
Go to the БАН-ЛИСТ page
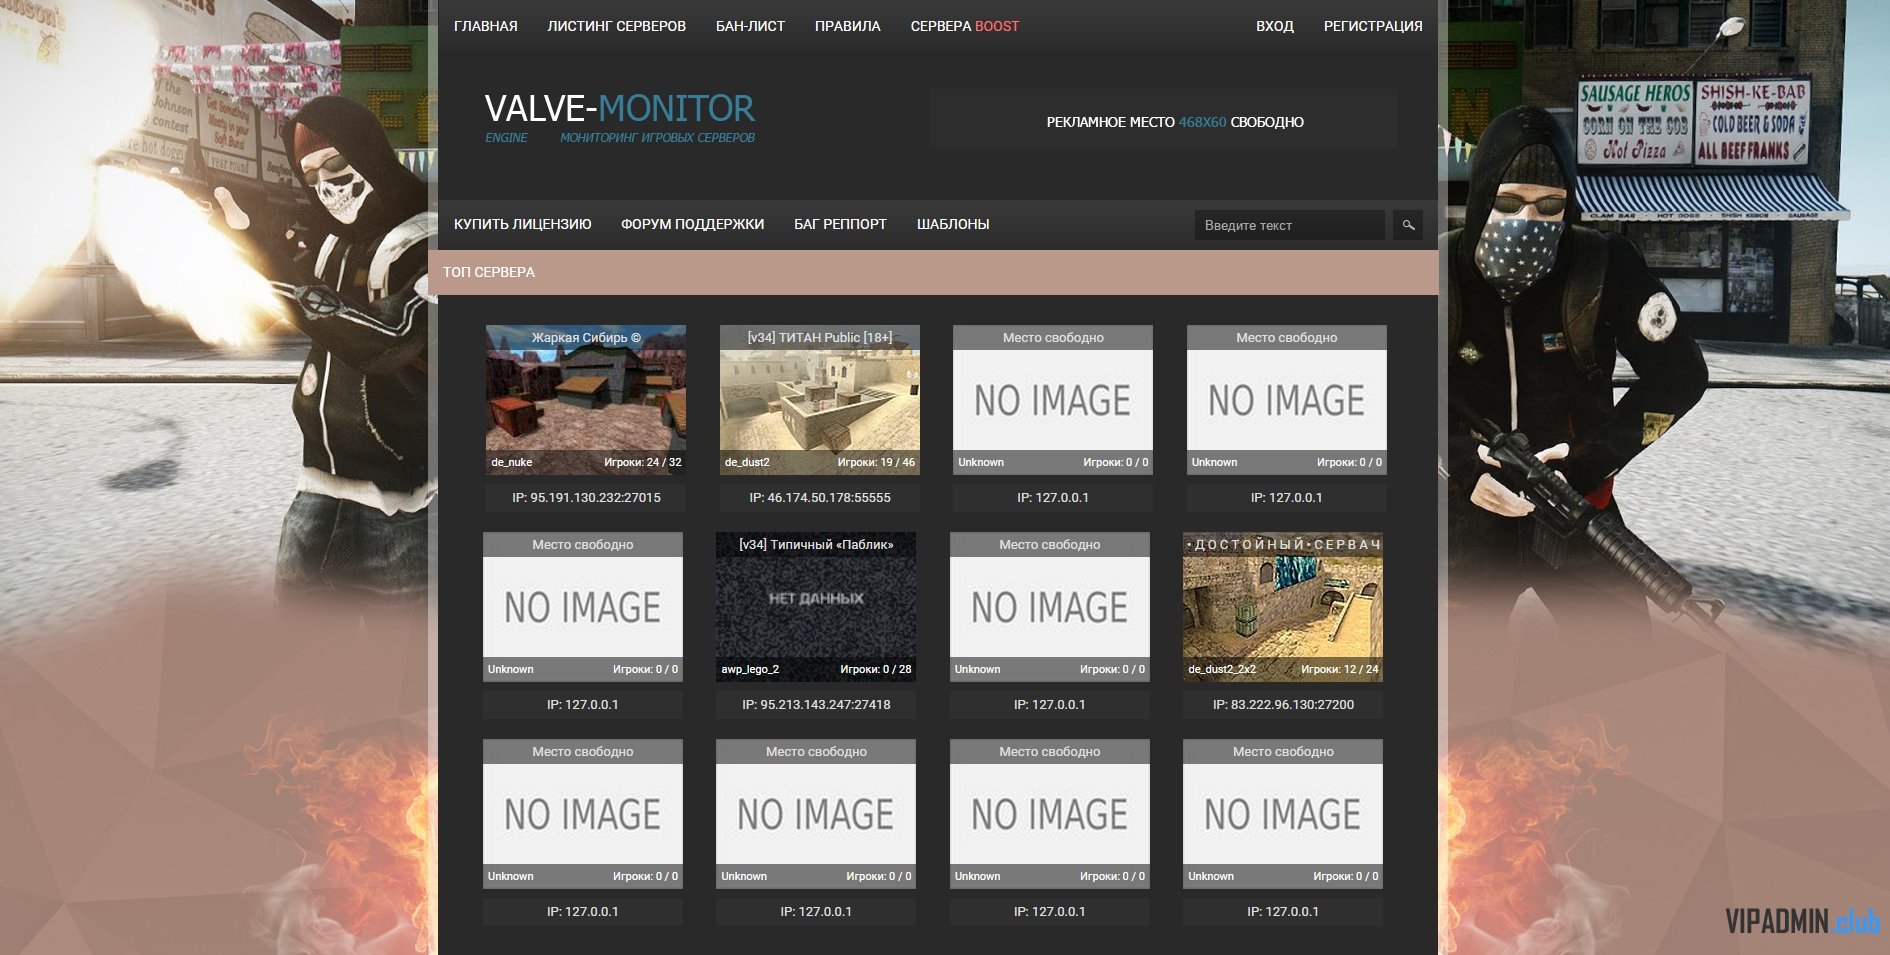coord(750,26)
